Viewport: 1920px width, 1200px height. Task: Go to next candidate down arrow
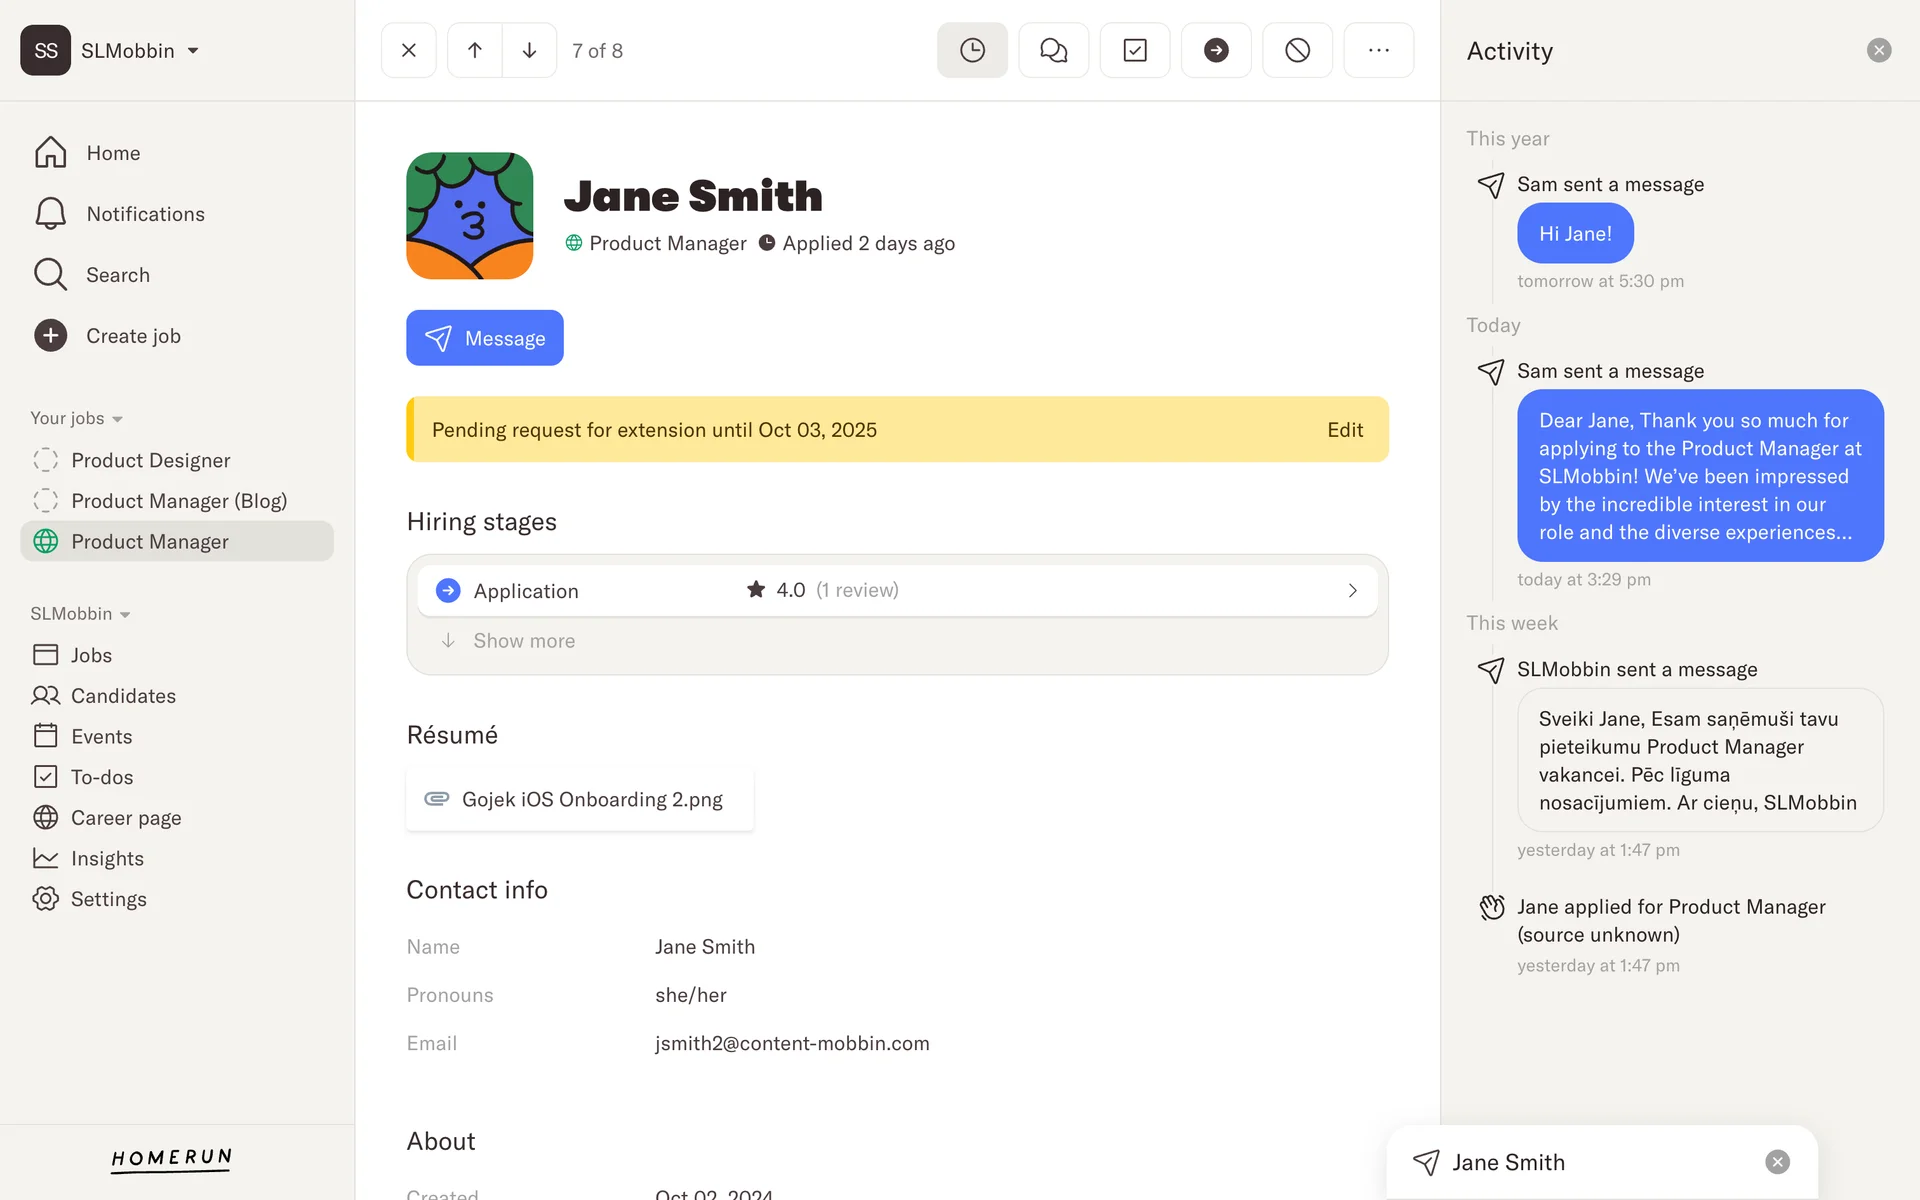tap(529, 50)
